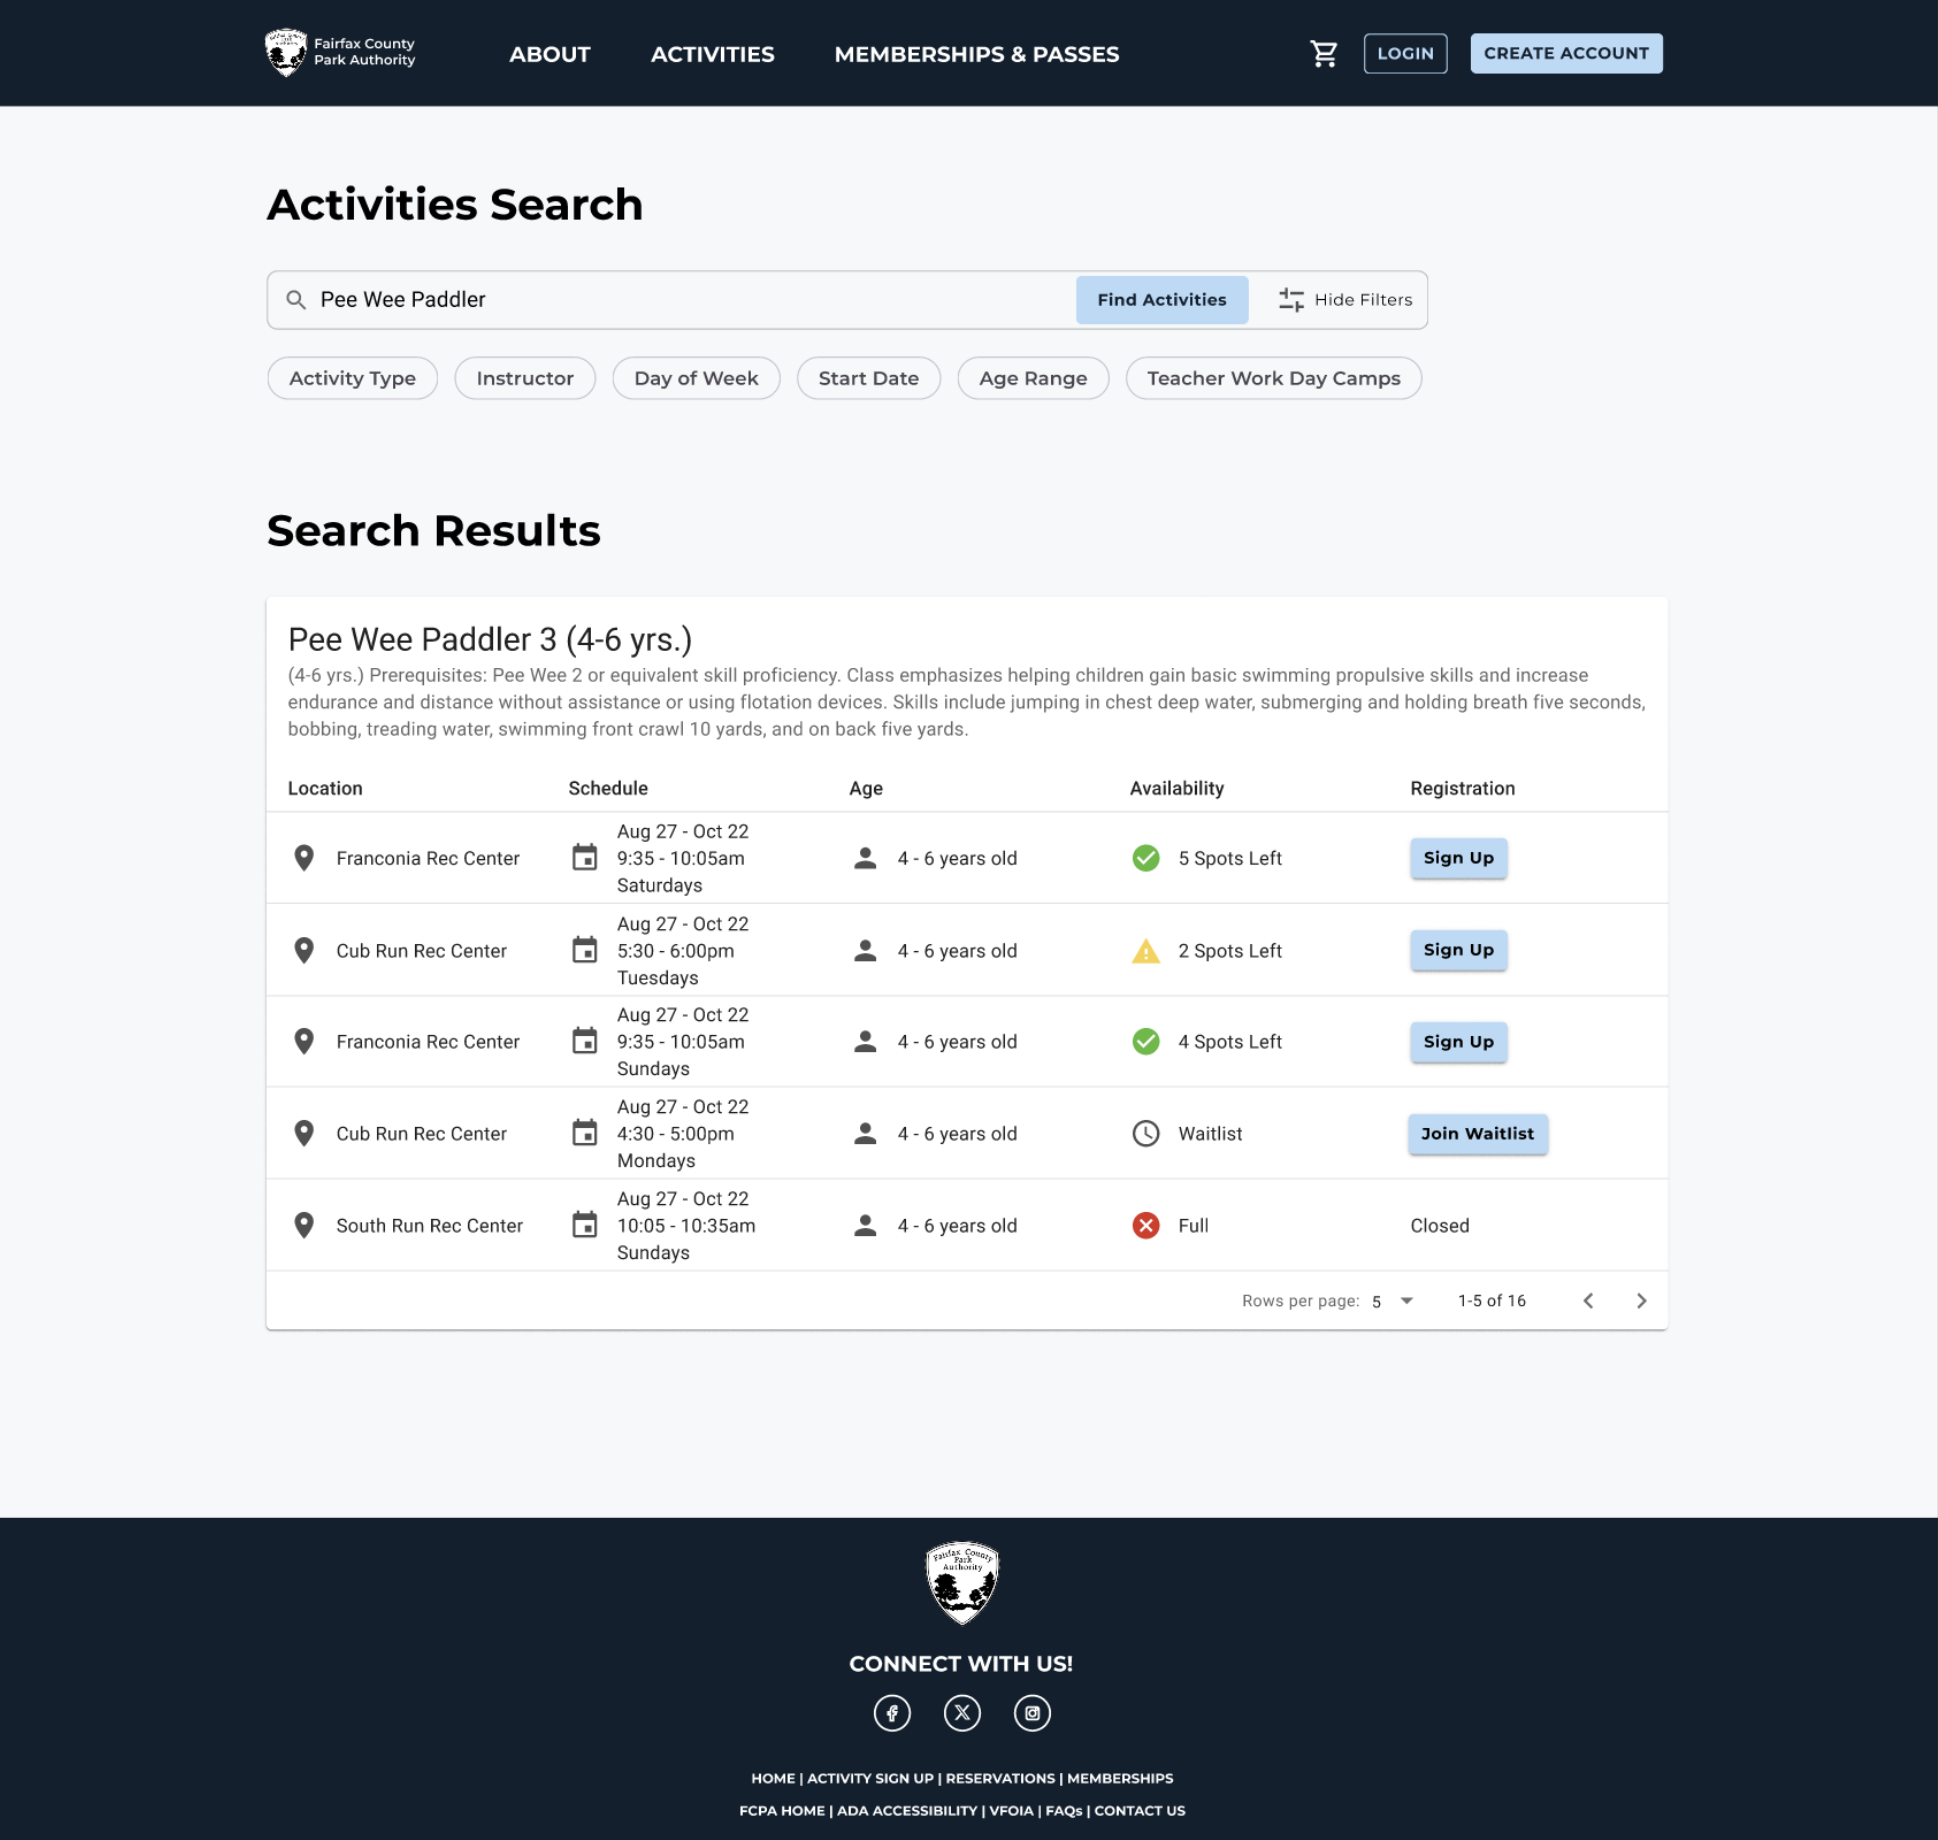Viewport: 1938px width, 1840px height.
Task: Click the Find Activities button
Action: [1161, 300]
